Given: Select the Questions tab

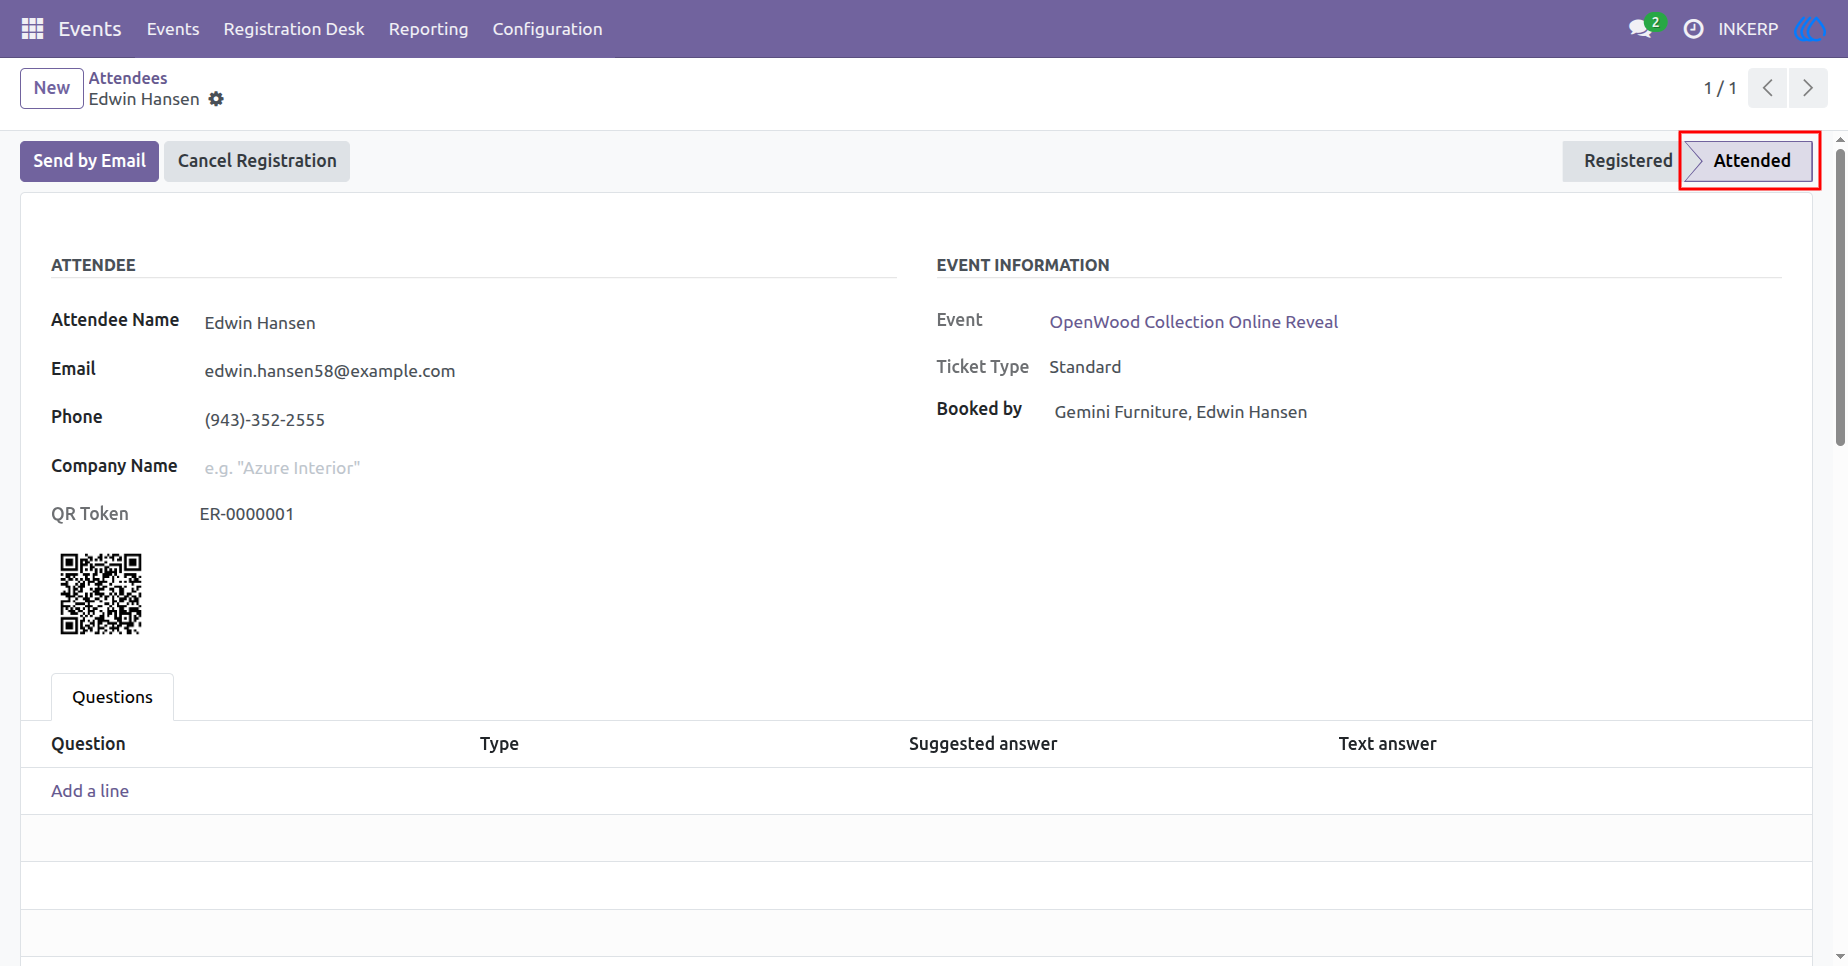Looking at the screenshot, I should 112,697.
